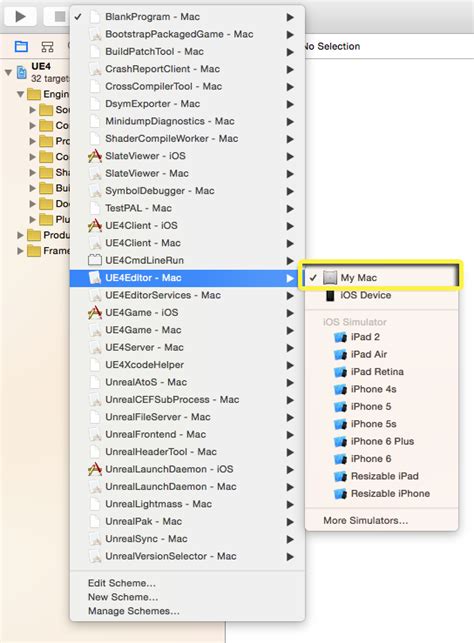
Task: Open submenu arrow for MinidumpDiagnostics - Mac
Action: [x=290, y=121]
